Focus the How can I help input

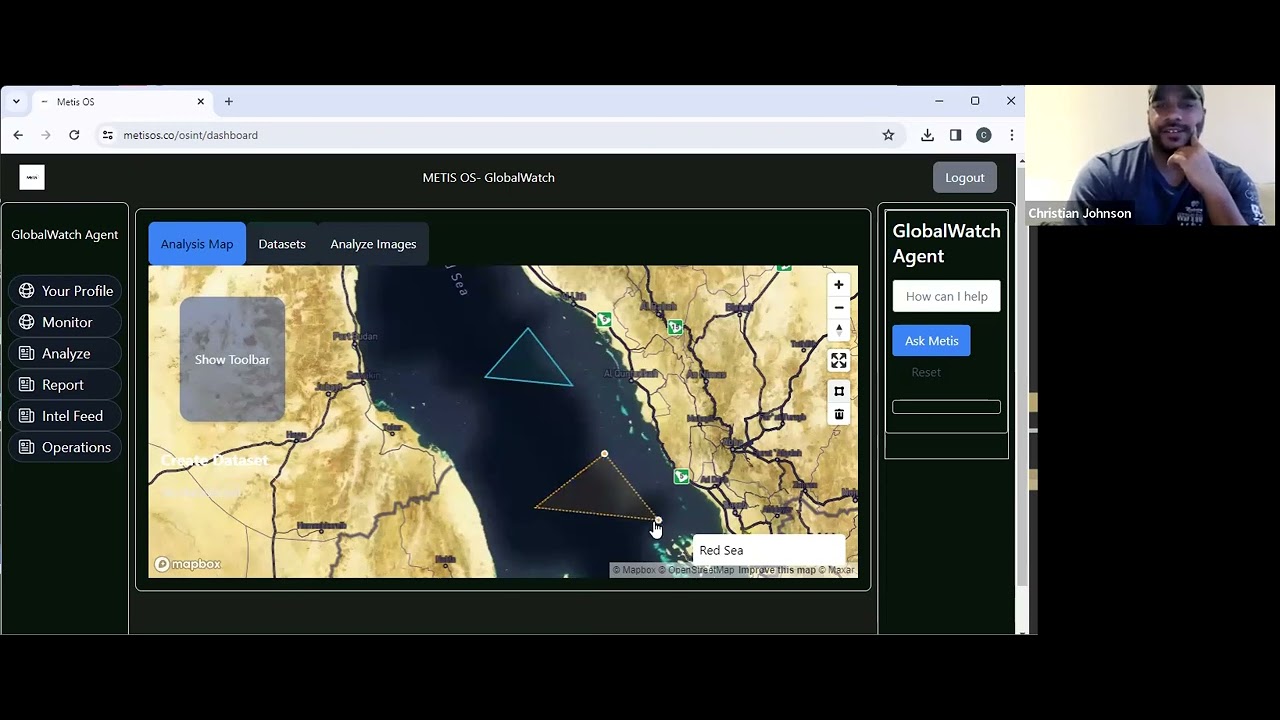[x=946, y=296]
